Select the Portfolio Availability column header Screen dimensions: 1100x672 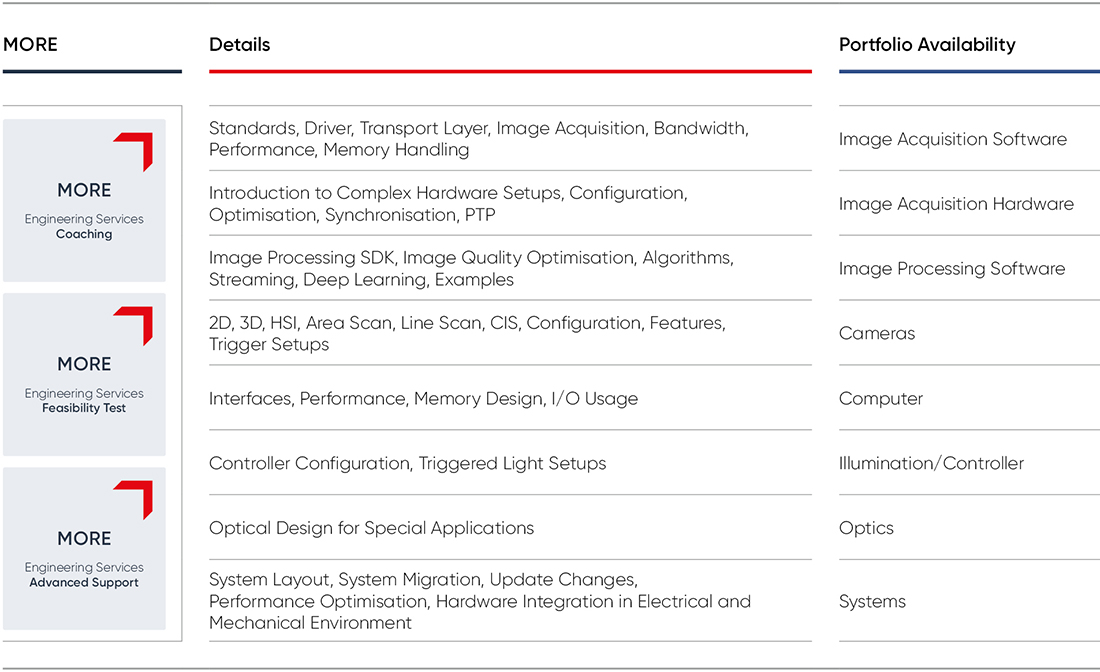927,45
